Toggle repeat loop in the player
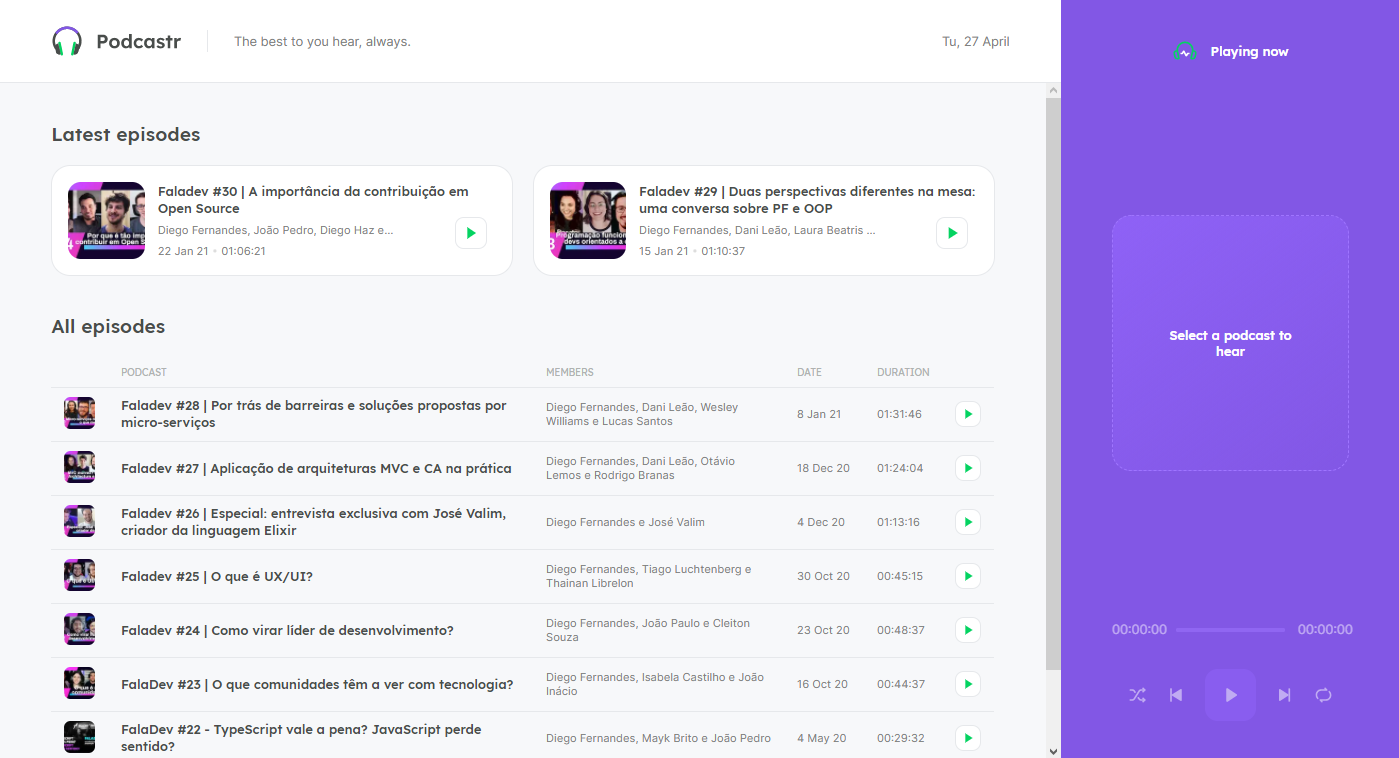Image resolution: width=1399 pixels, height=758 pixels. pyautogui.click(x=1324, y=695)
